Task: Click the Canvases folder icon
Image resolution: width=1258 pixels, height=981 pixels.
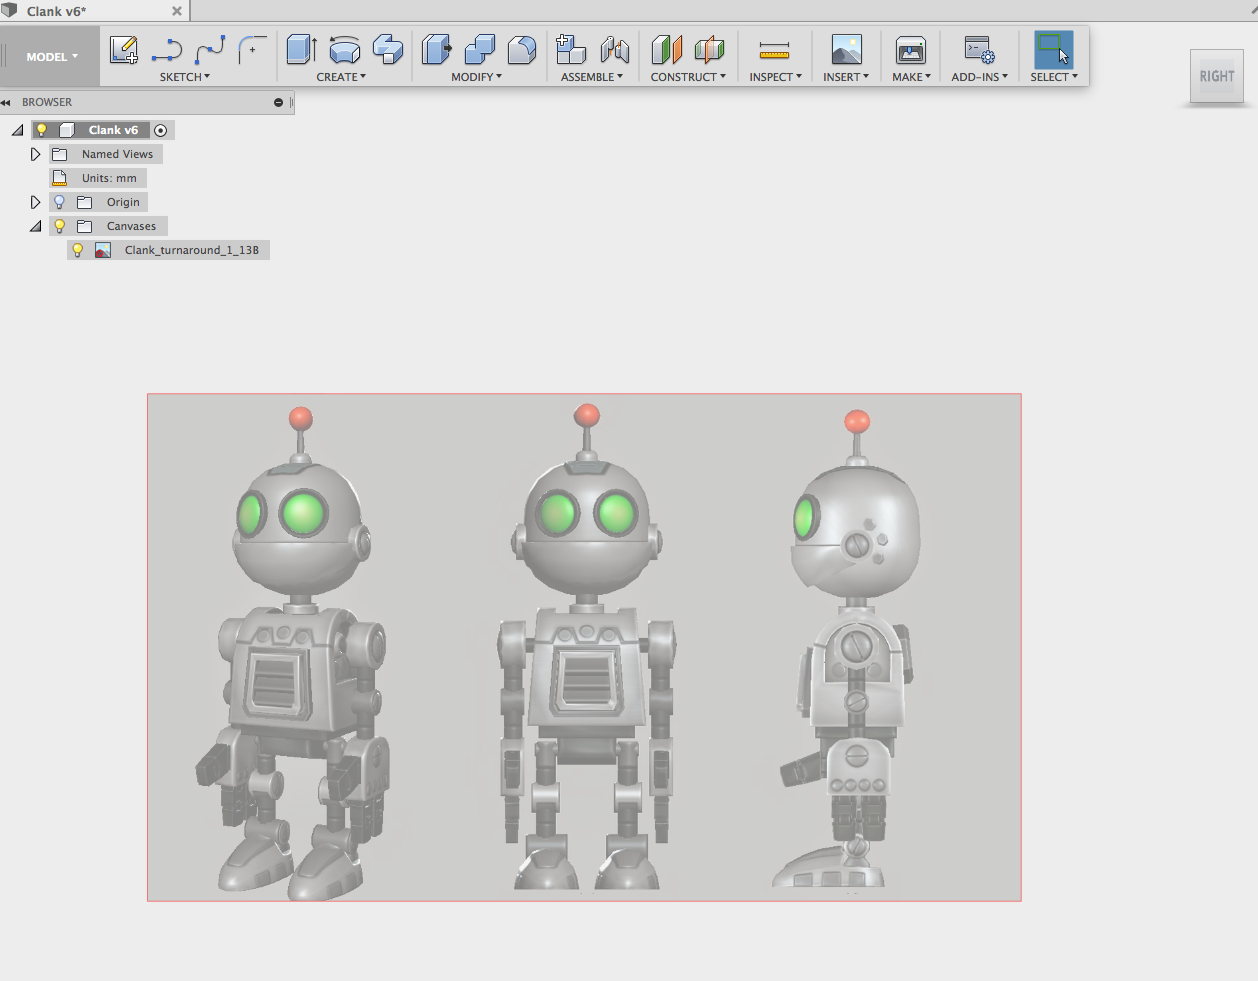Action: (x=85, y=226)
